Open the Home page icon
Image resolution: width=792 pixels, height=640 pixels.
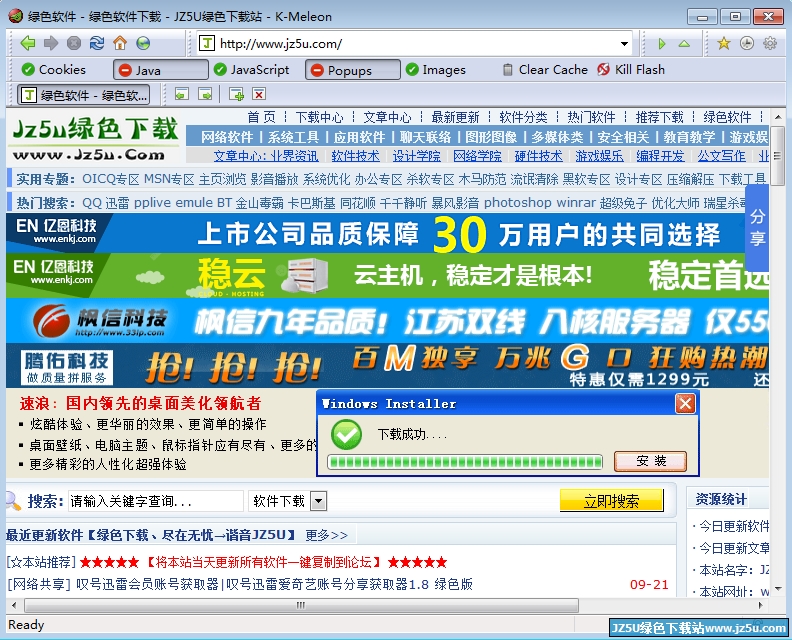pos(120,43)
